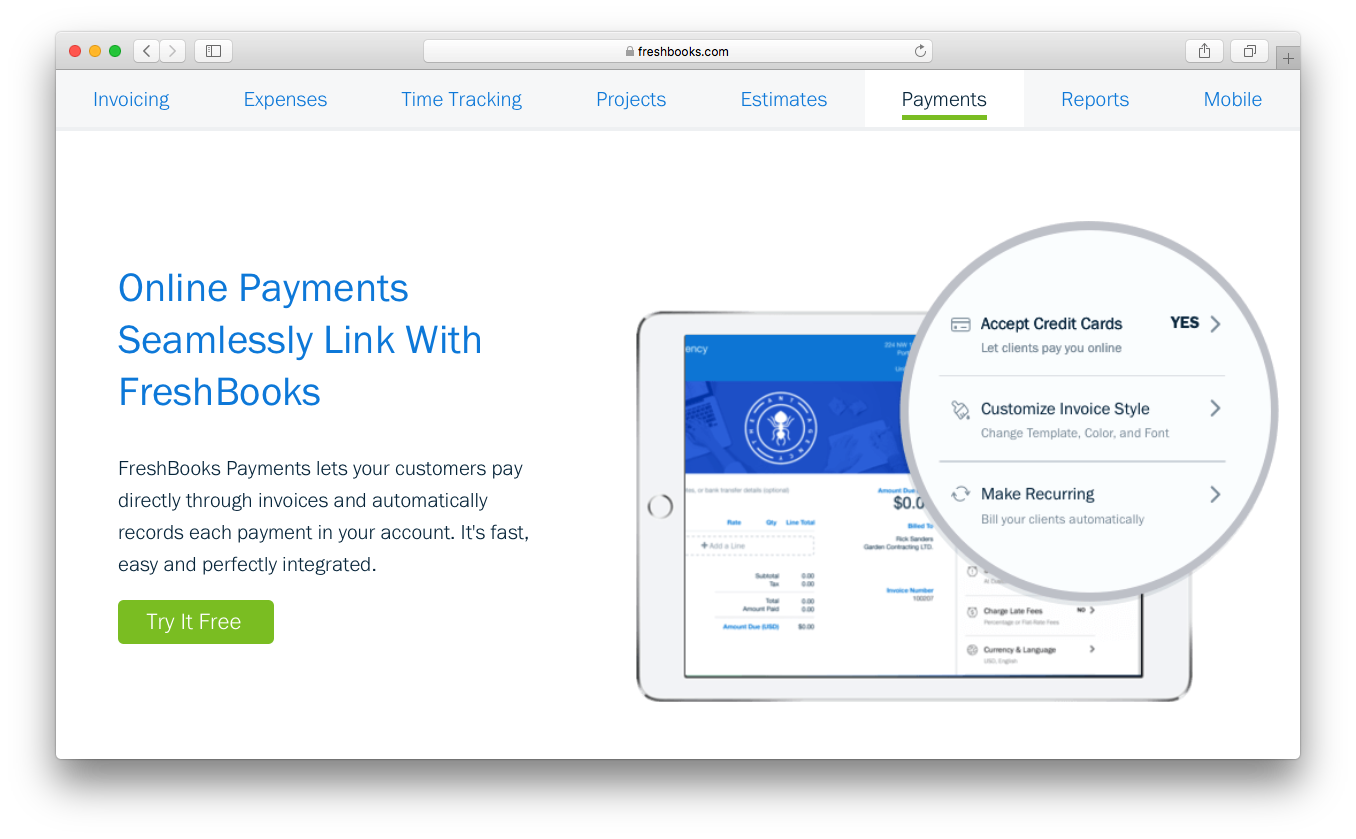Click the Add a Line invoice row

749,545
